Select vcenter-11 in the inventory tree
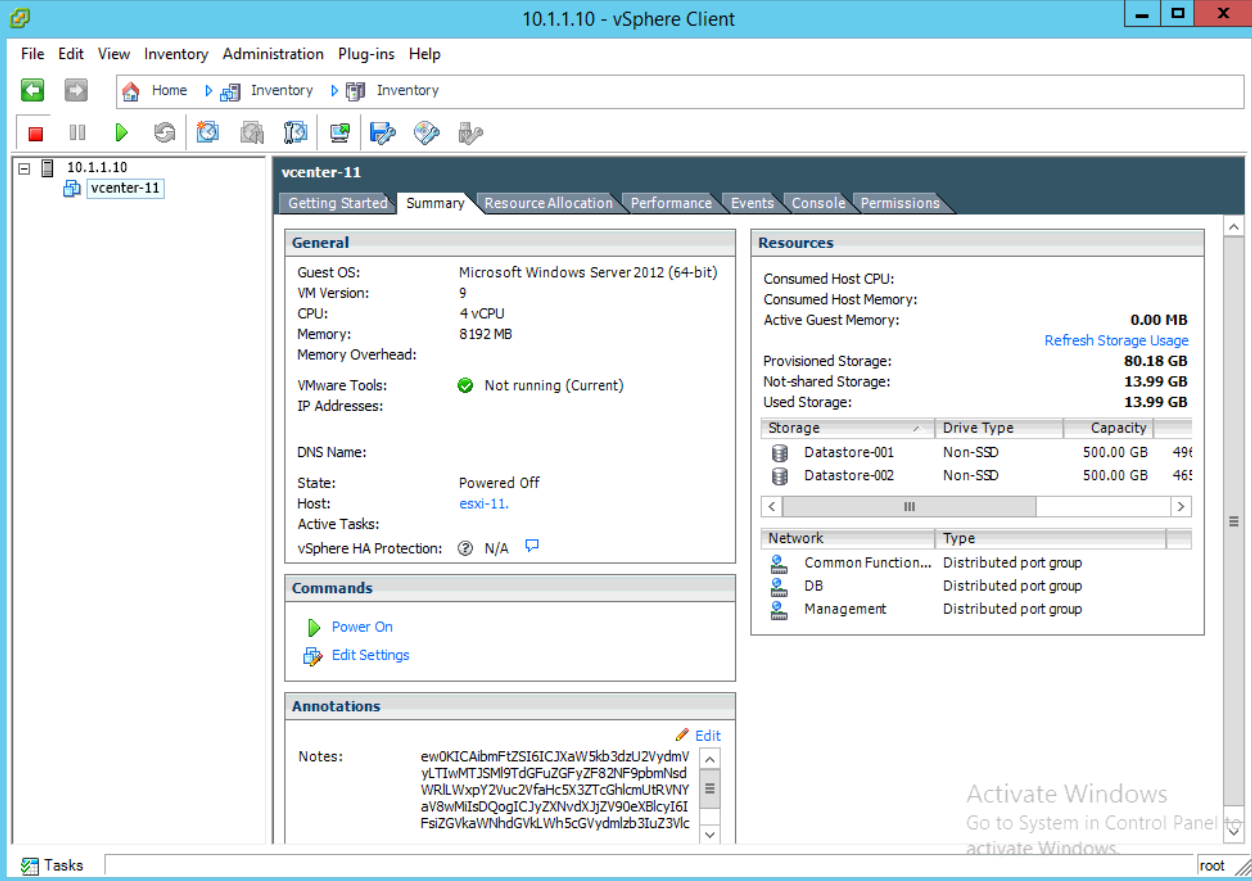The width and height of the screenshot is (1252, 881). tap(125, 188)
